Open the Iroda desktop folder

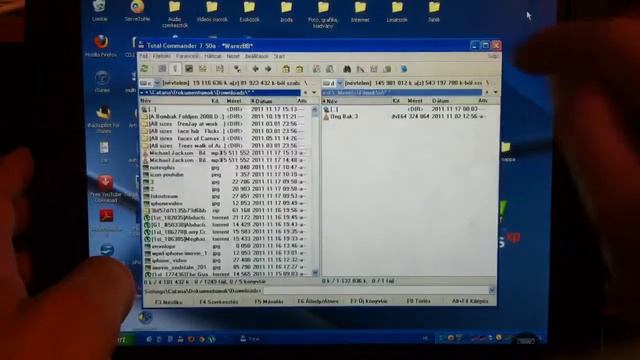pyautogui.click(x=286, y=11)
